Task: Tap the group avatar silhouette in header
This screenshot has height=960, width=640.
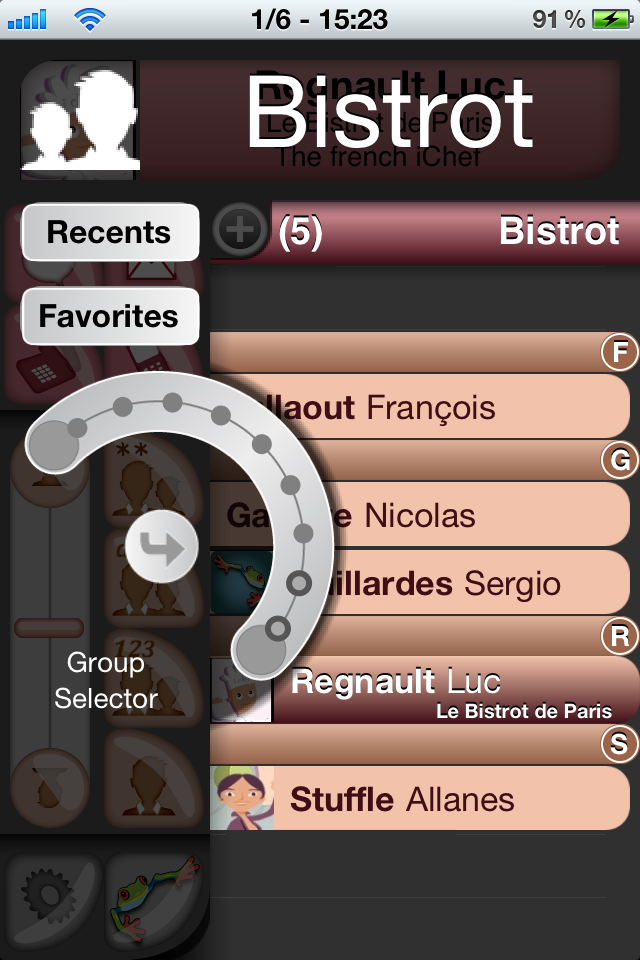Action: pos(78,120)
